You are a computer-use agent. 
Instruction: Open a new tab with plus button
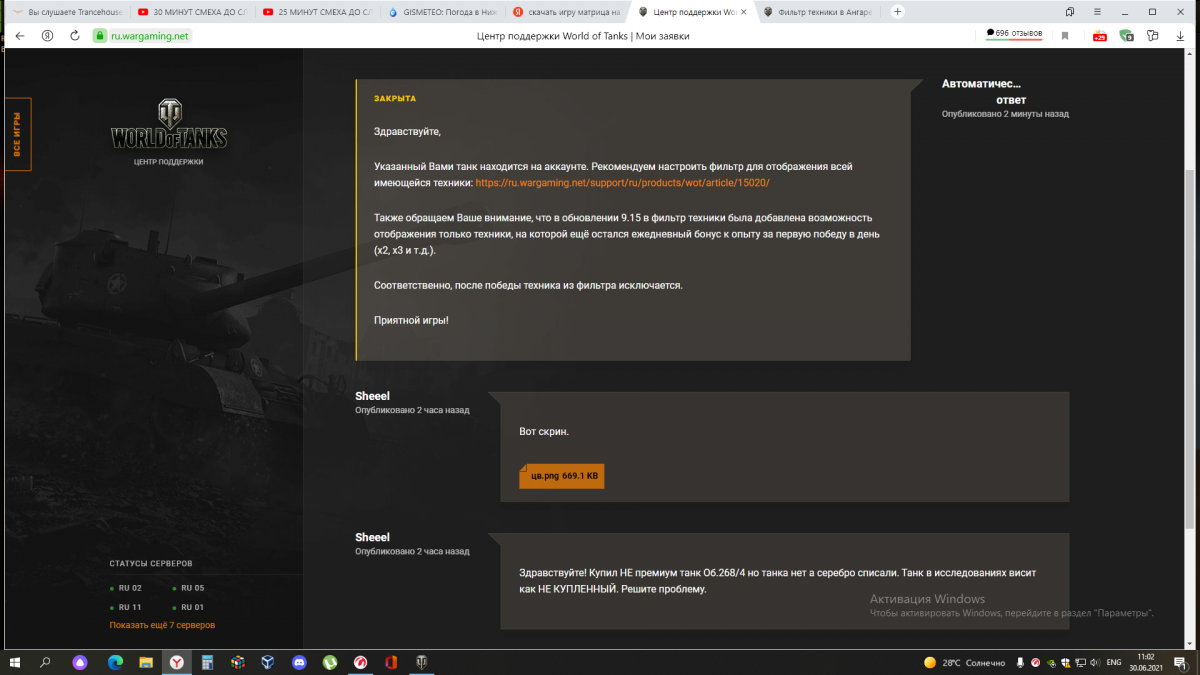[898, 12]
